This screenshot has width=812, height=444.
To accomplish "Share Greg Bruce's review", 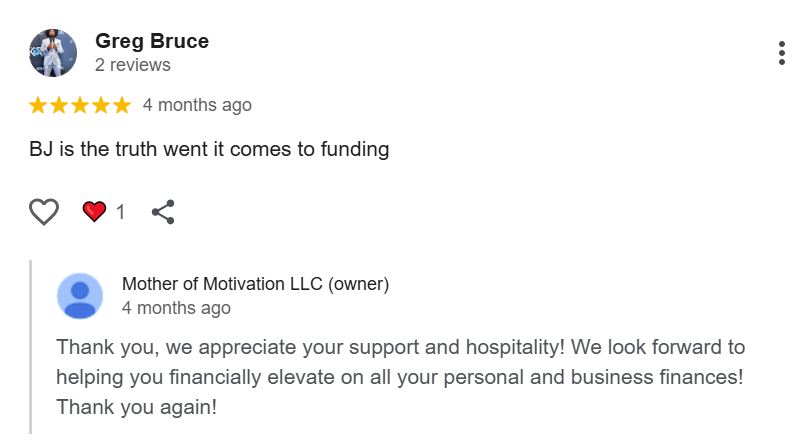I will (x=163, y=212).
